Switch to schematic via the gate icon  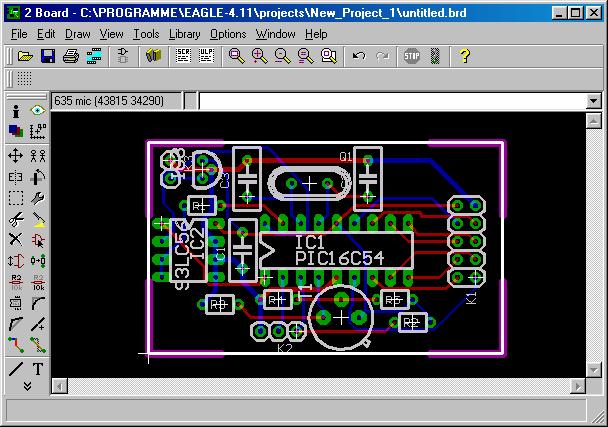tap(123, 56)
